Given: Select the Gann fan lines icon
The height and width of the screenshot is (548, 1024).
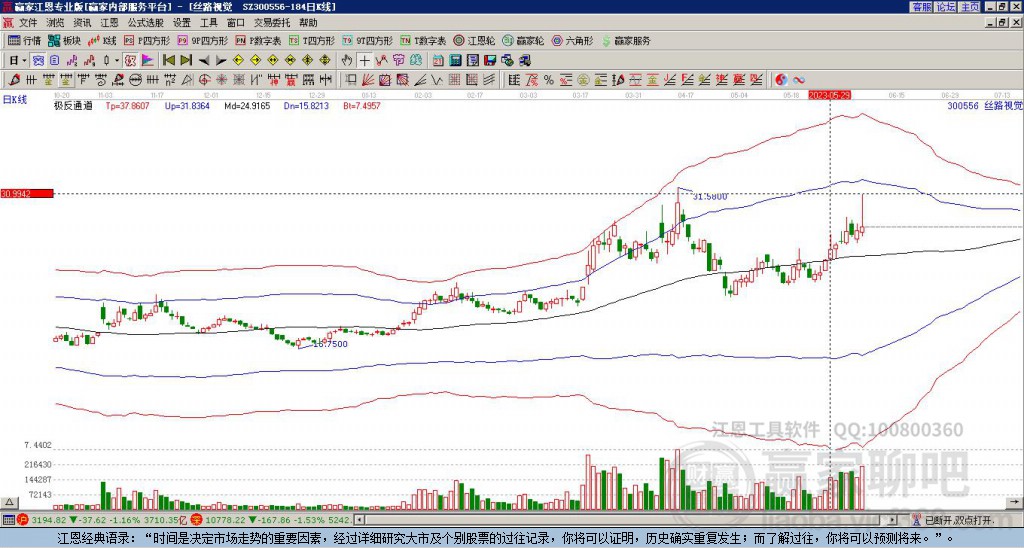Looking at the screenshot, I should pyautogui.click(x=368, y=80).
